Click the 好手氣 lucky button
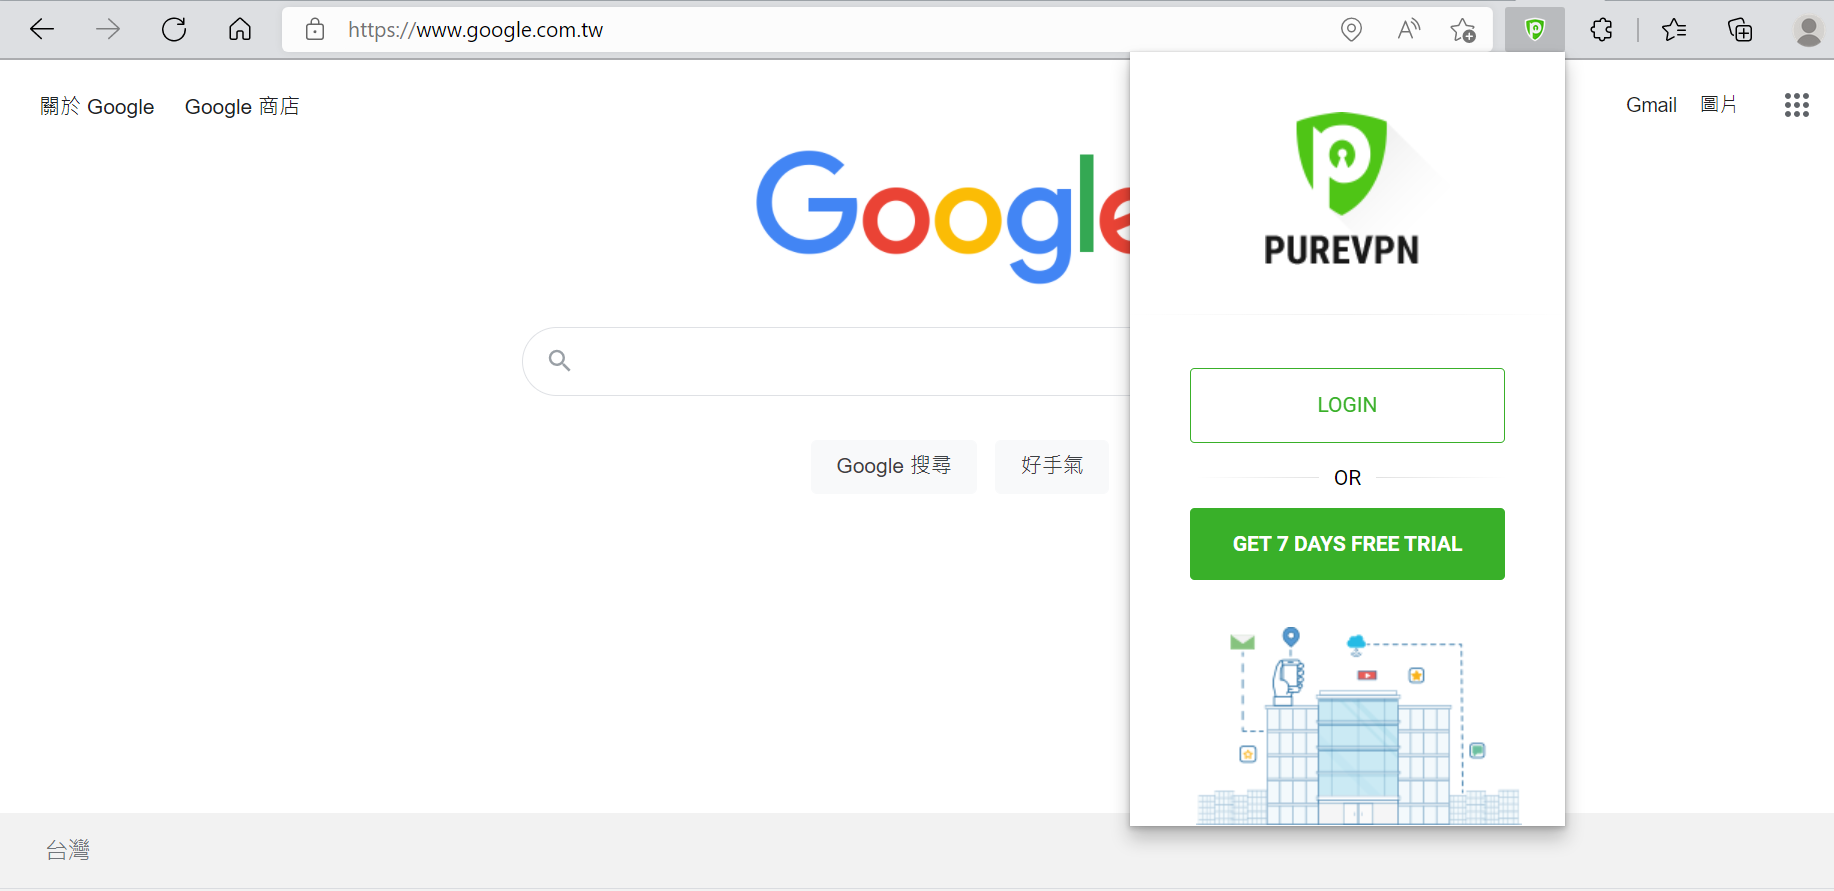Viewport: 1834px width, 891px height. 1052,466
